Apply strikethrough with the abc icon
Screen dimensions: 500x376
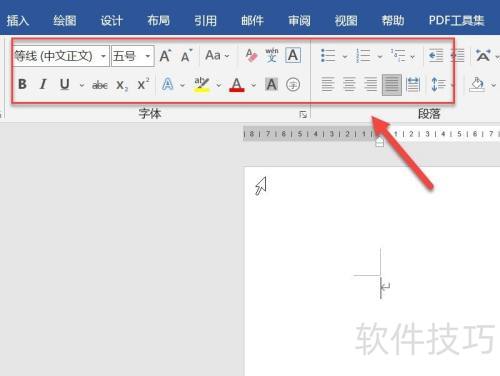click(100, 85)
